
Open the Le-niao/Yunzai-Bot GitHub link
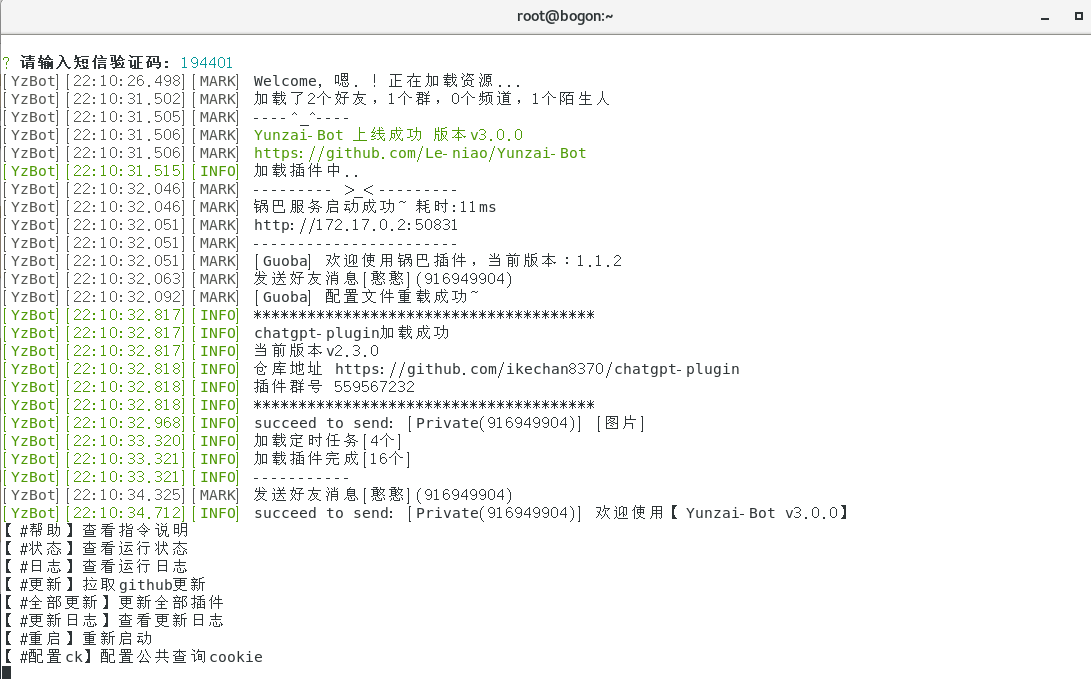420,153
